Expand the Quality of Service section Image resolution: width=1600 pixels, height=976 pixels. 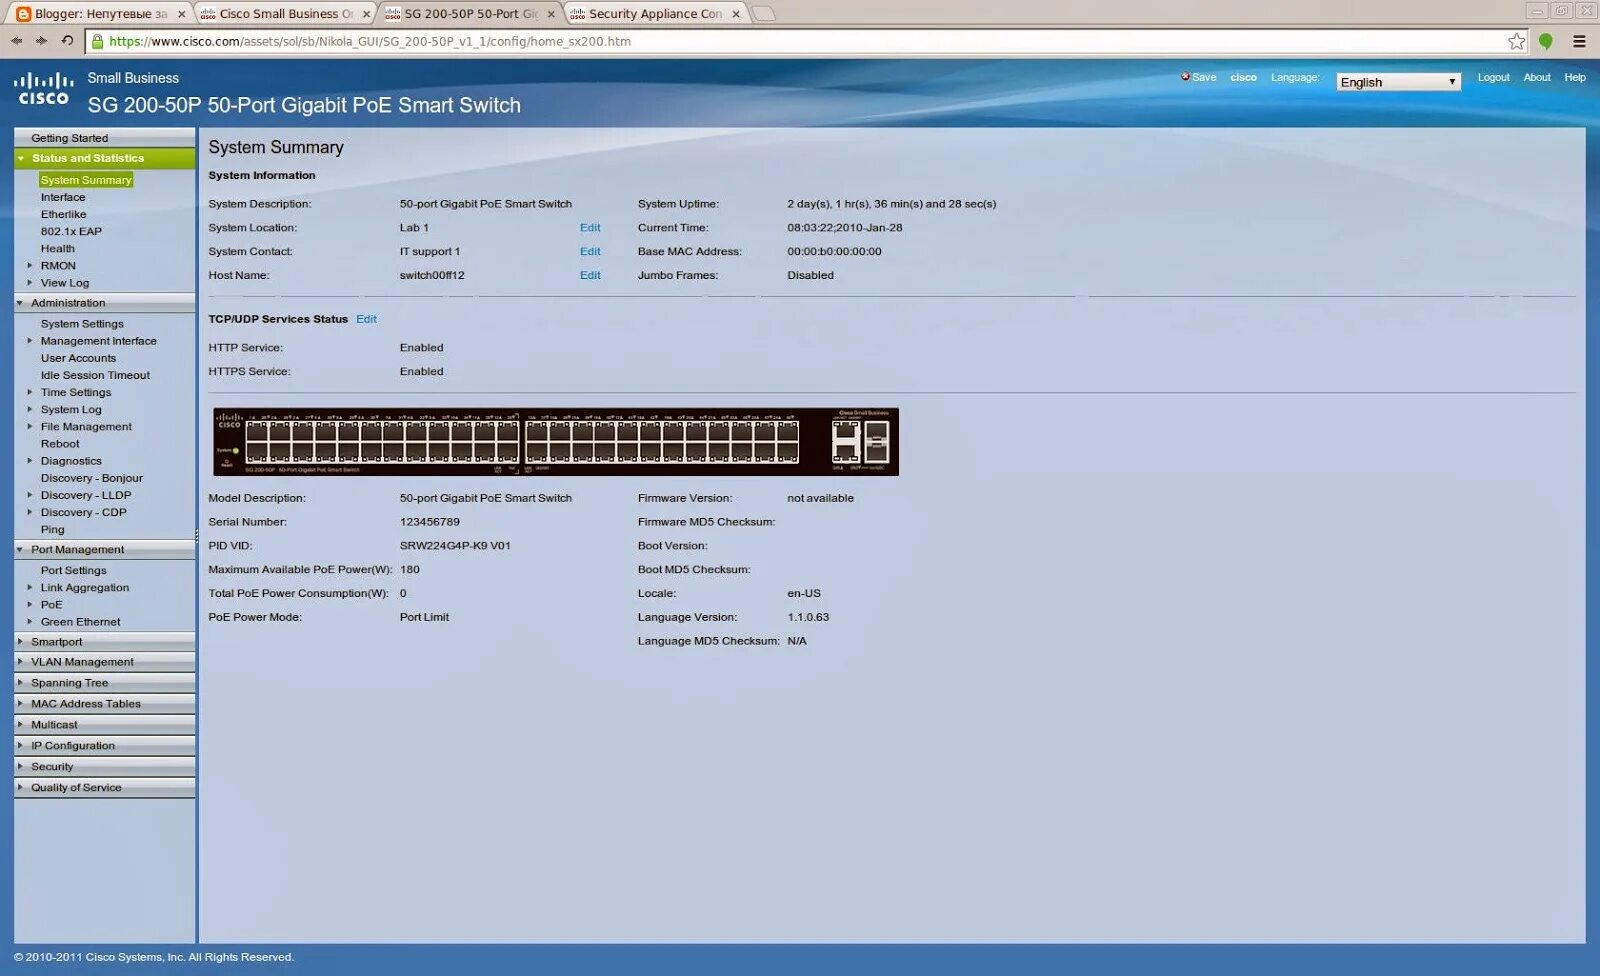pyautogui.click(x=105, y=788)
